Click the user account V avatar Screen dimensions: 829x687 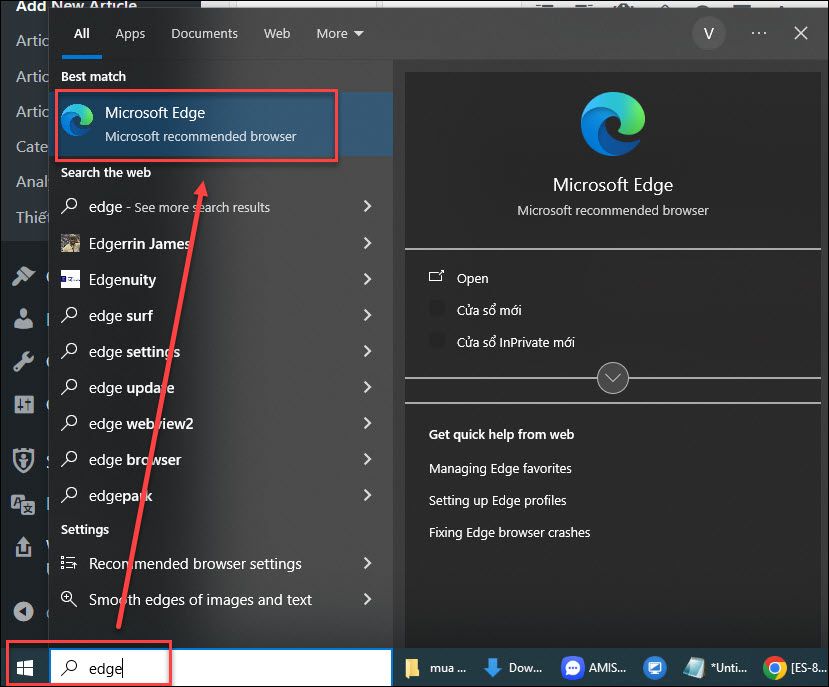[x=708, y=33]
